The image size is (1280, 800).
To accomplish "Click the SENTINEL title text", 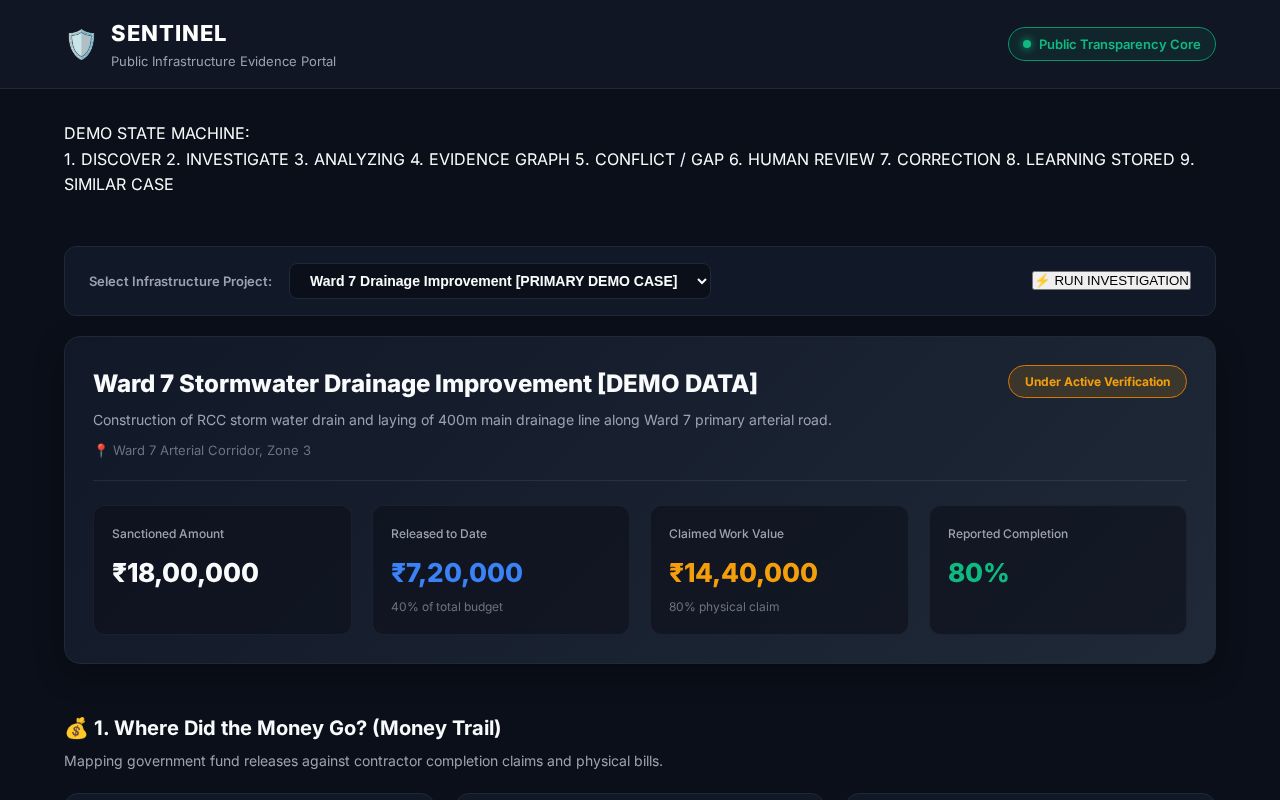I will click(x=169, y=33).
